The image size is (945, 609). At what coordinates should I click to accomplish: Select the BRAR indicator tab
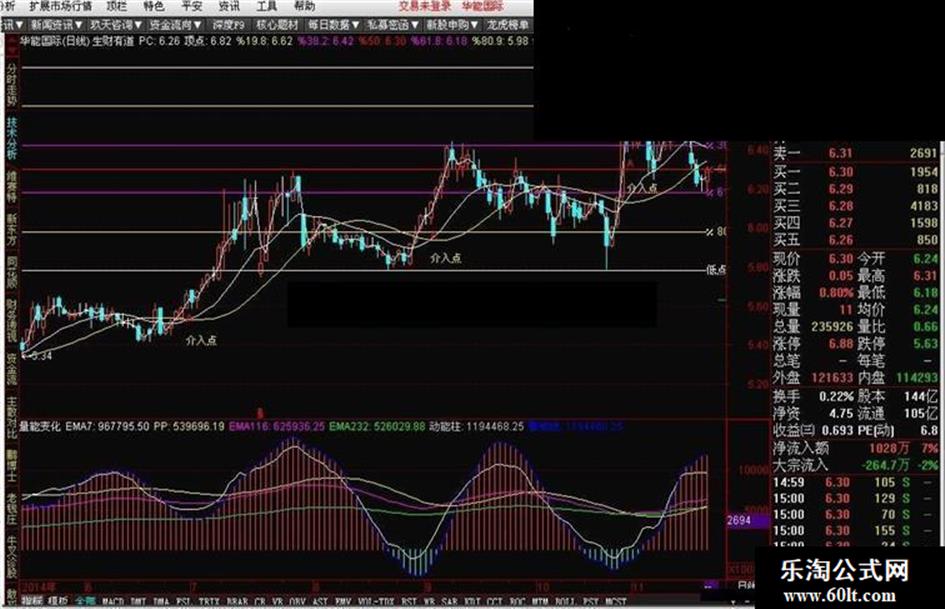[x=237, y=602]
